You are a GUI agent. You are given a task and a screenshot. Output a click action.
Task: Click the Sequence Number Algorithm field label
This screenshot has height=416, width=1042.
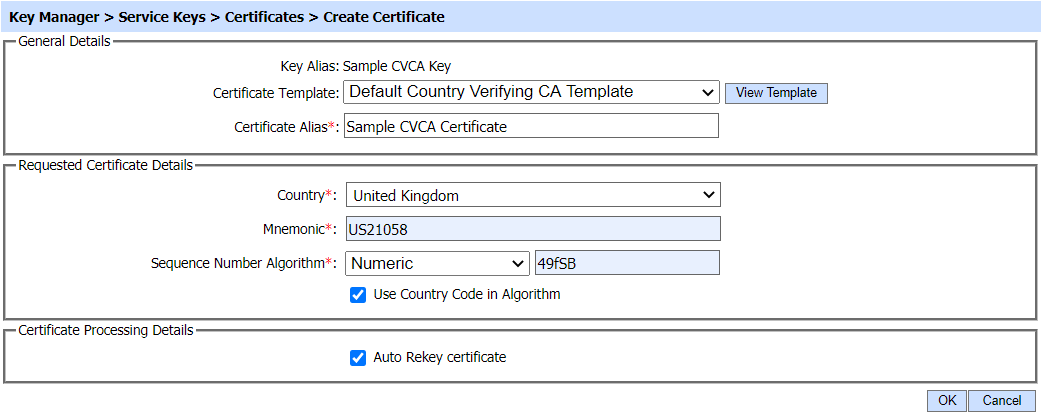click(x=237, y=264)
